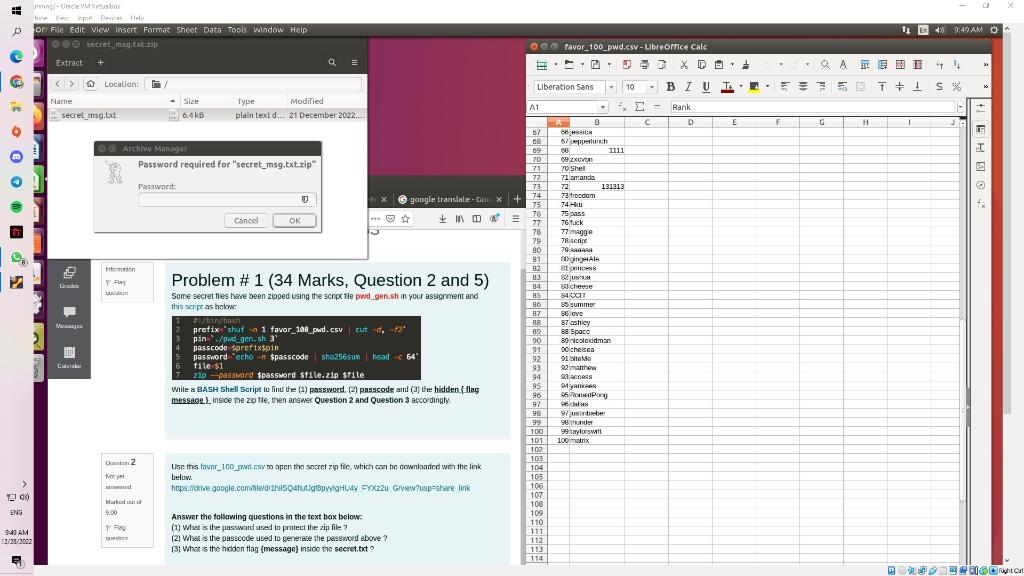Open the Save dropdown arrow in Calc
The width and height of the screenshot is (1024, 576).
click(609, 65)
